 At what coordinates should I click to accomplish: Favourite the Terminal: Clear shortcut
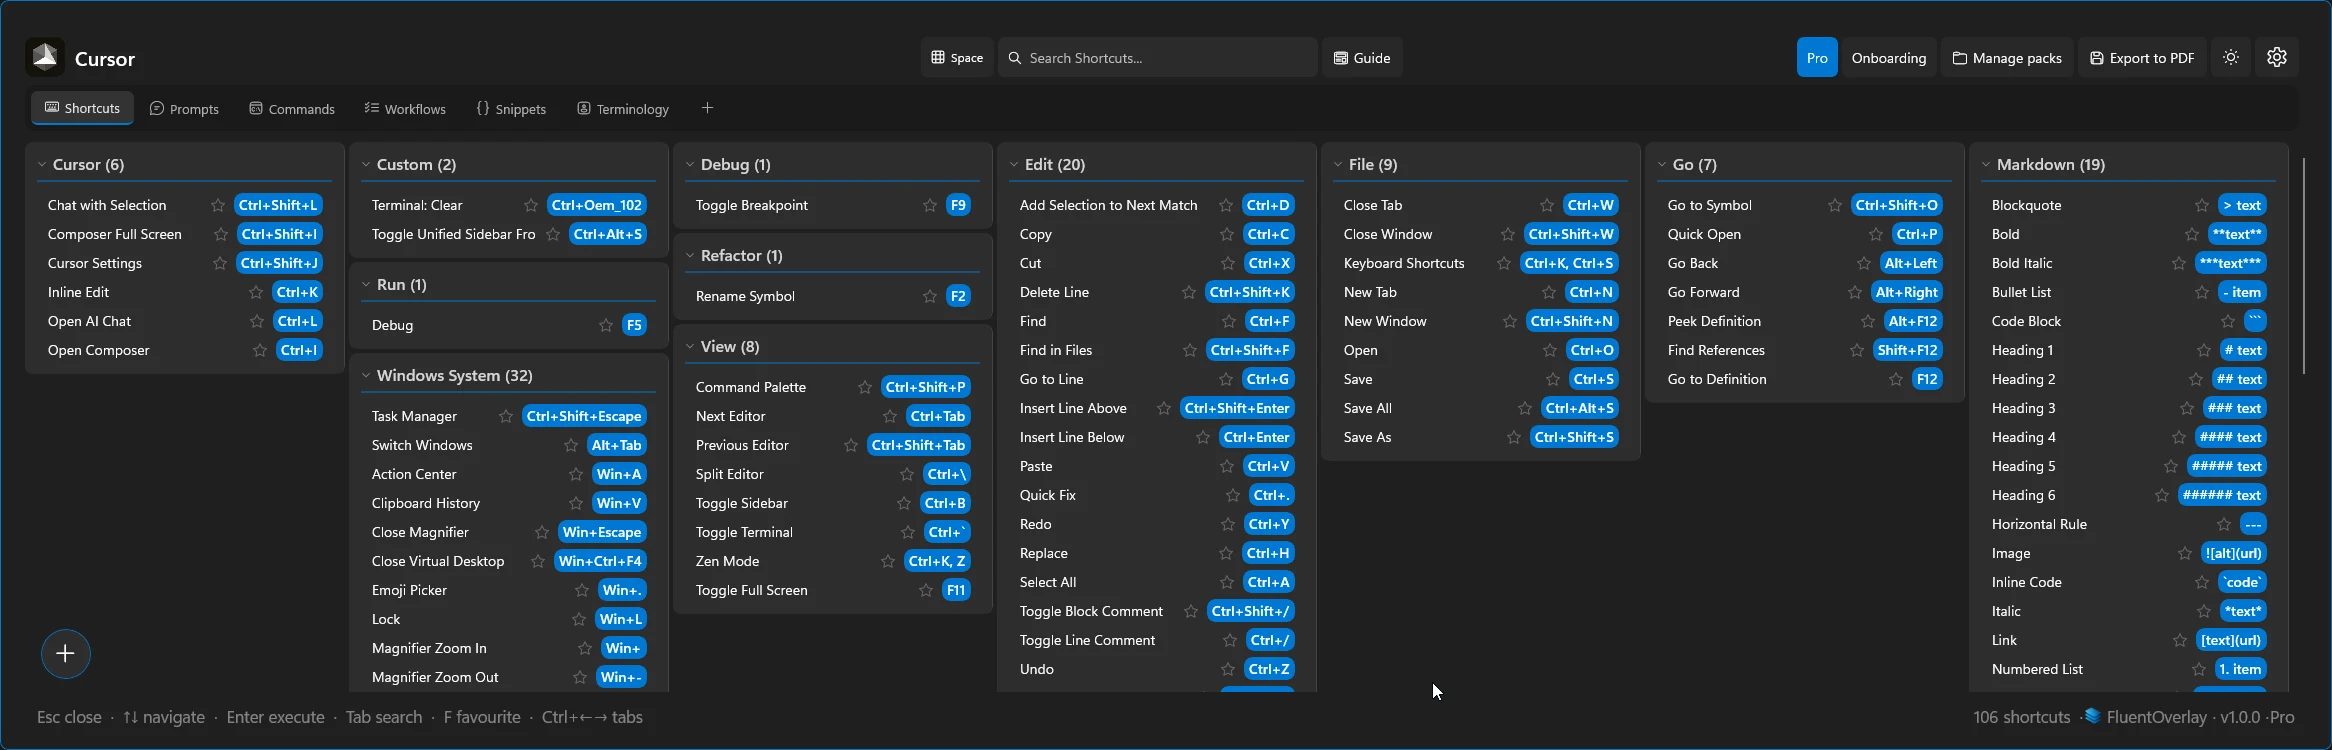click(531, 205)
